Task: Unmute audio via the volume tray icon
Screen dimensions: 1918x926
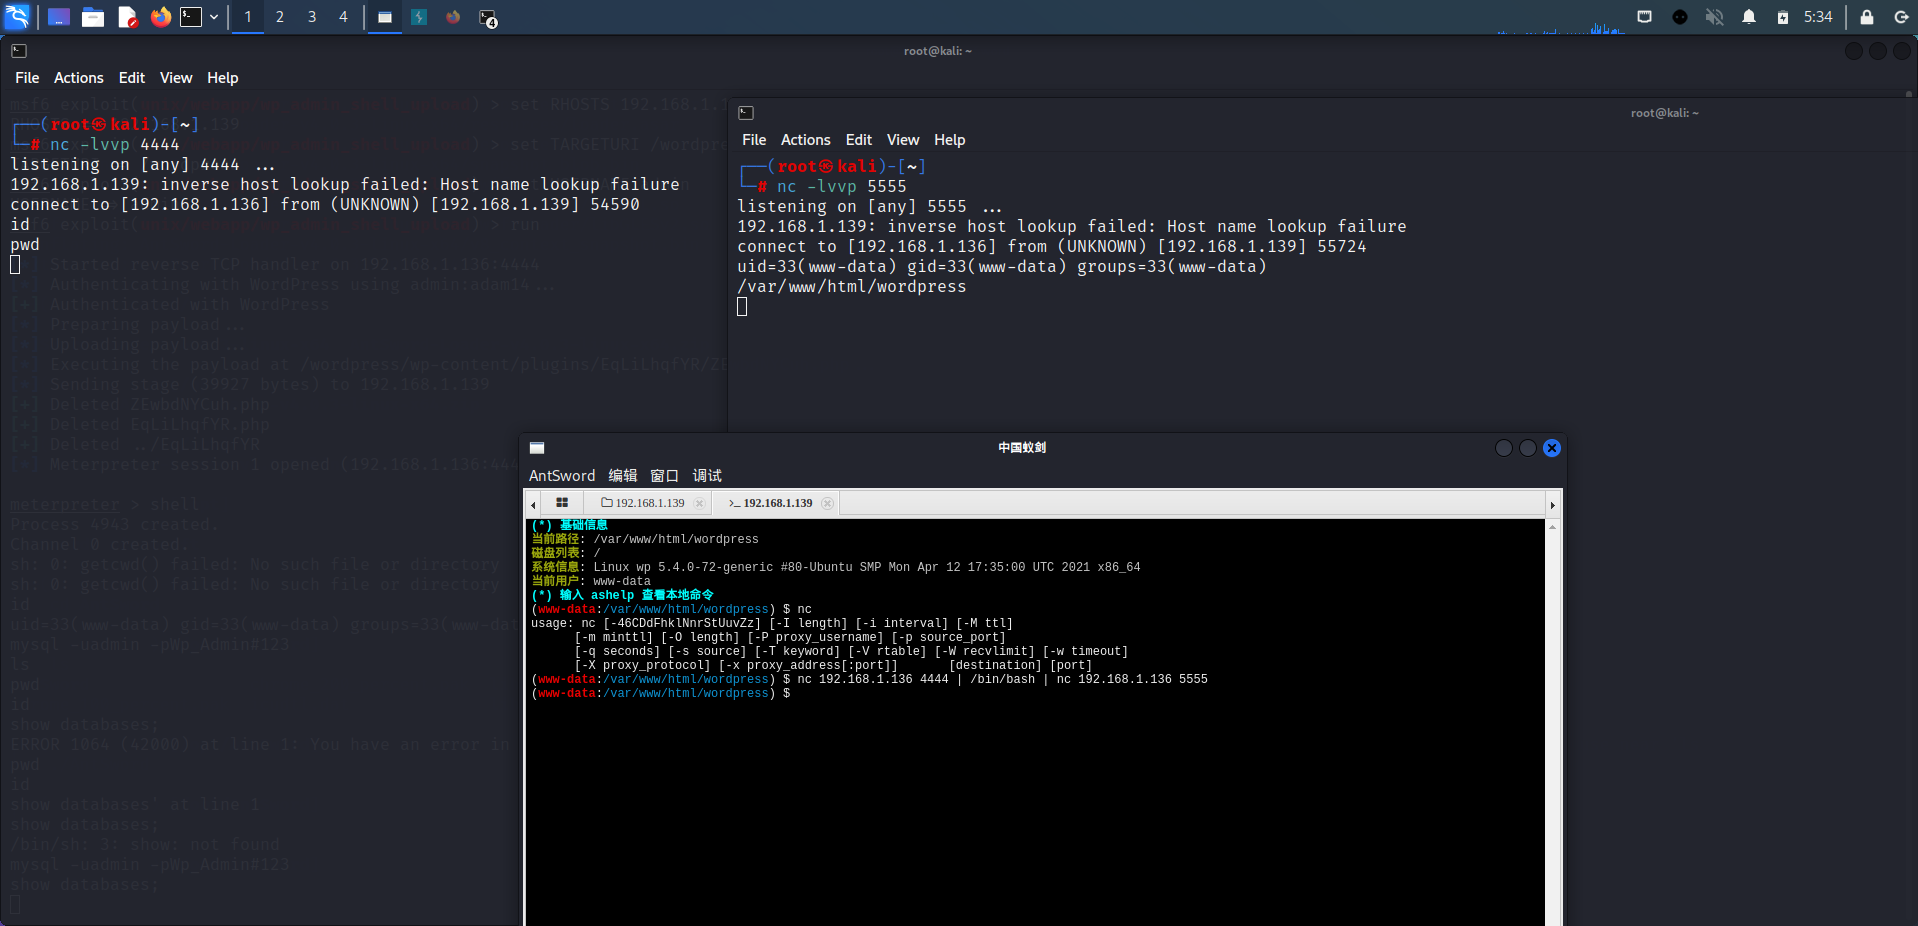Action: (x=1714, y=17)
